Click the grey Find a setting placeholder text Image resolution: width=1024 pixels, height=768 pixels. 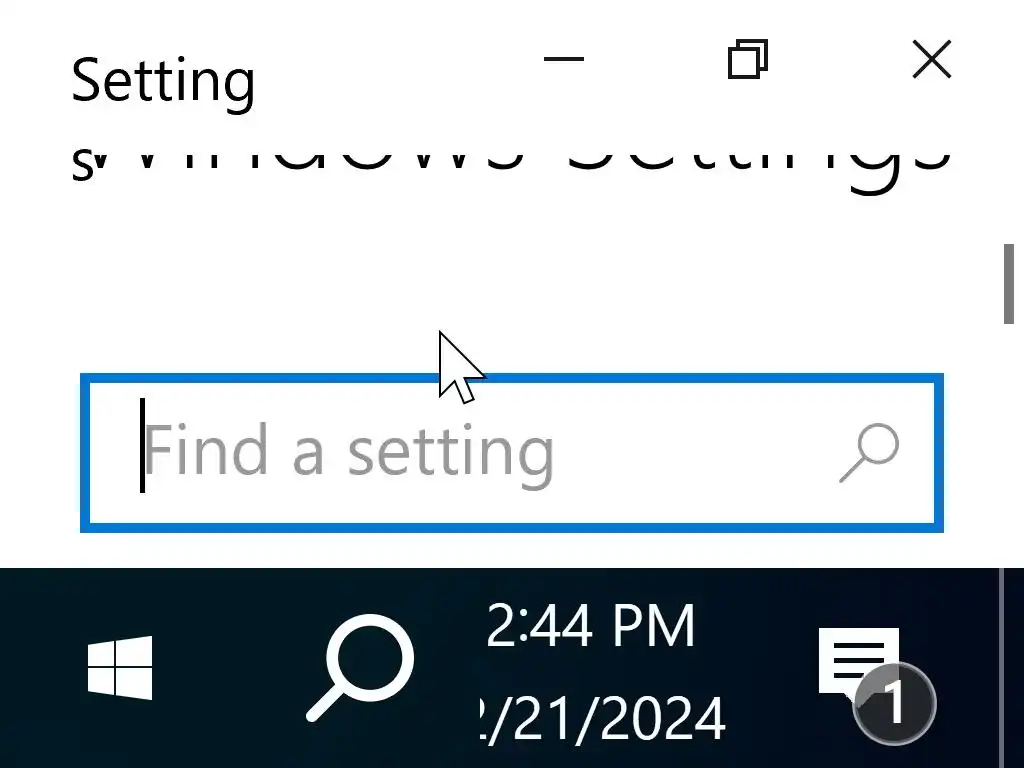click(x=348, y=453)
